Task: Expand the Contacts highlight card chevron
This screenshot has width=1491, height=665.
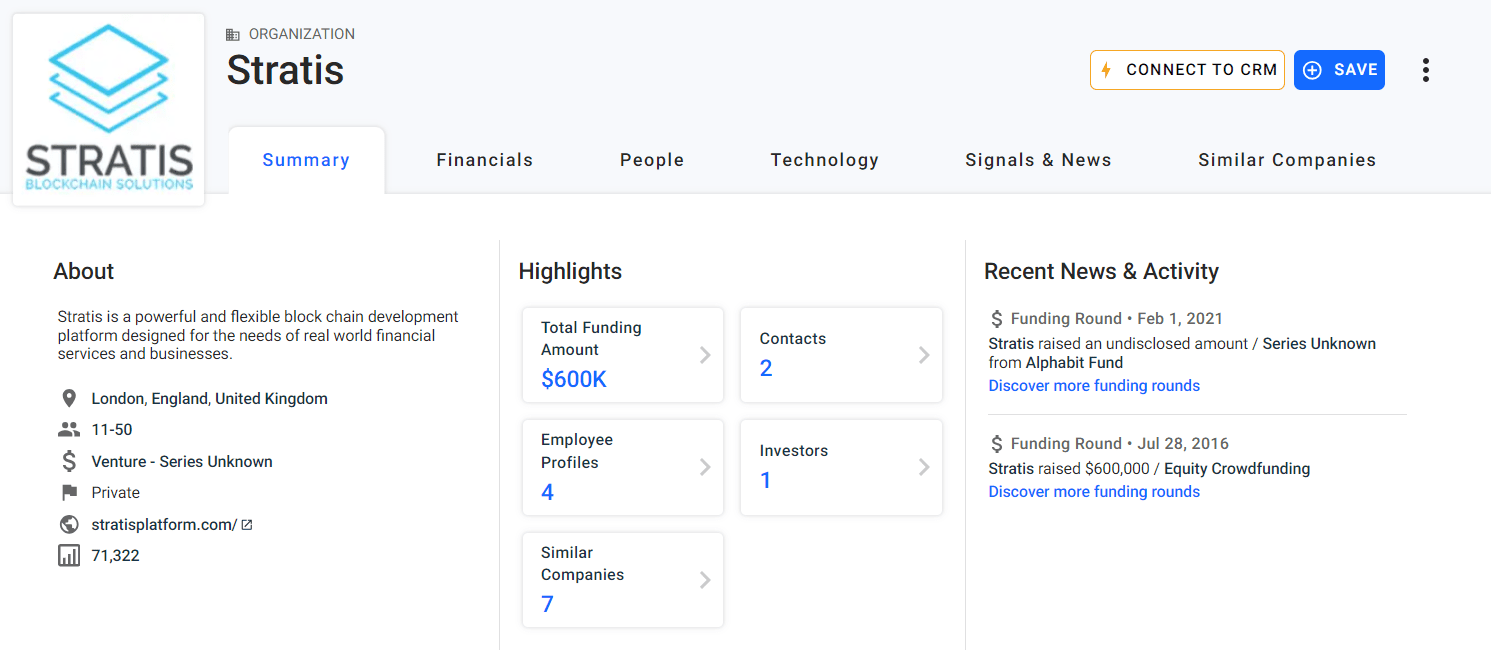Action: 925,354
